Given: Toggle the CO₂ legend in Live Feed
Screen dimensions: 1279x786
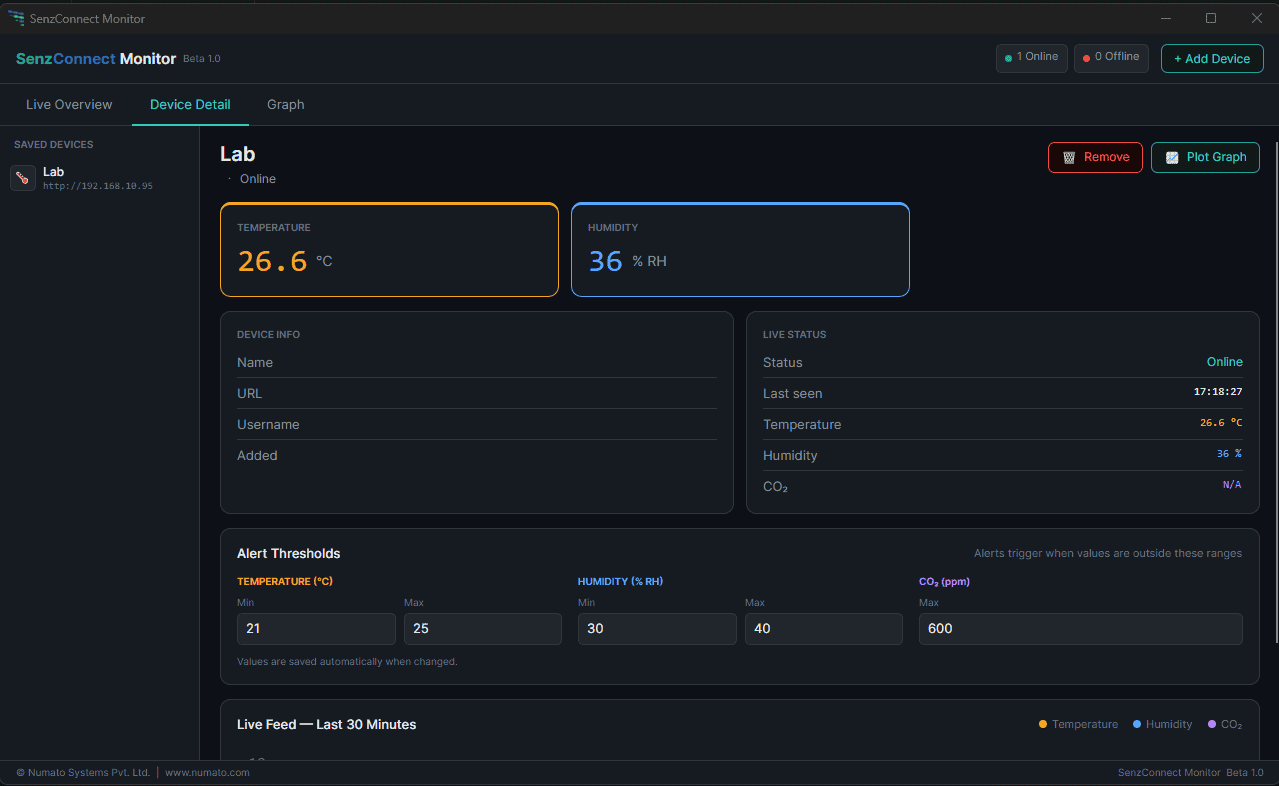Looking at the screenshot, I should (1224, 724).
